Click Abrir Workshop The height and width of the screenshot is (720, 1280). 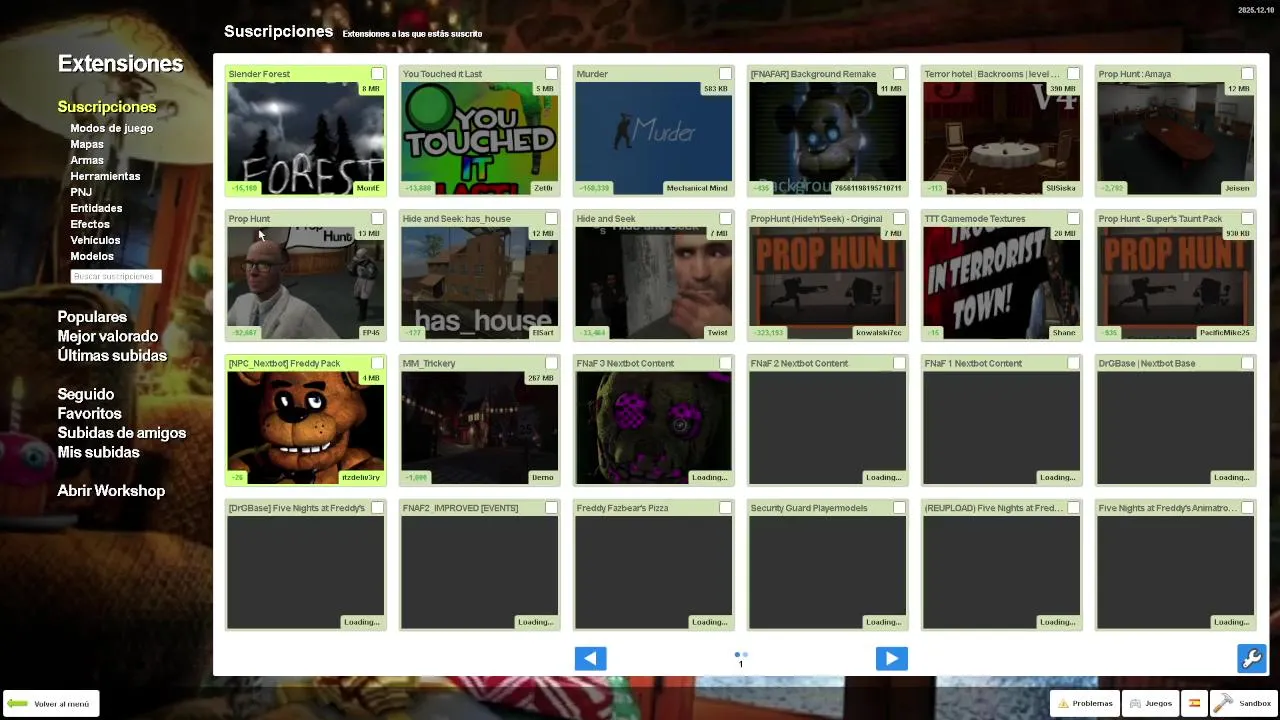click(111, 491)
